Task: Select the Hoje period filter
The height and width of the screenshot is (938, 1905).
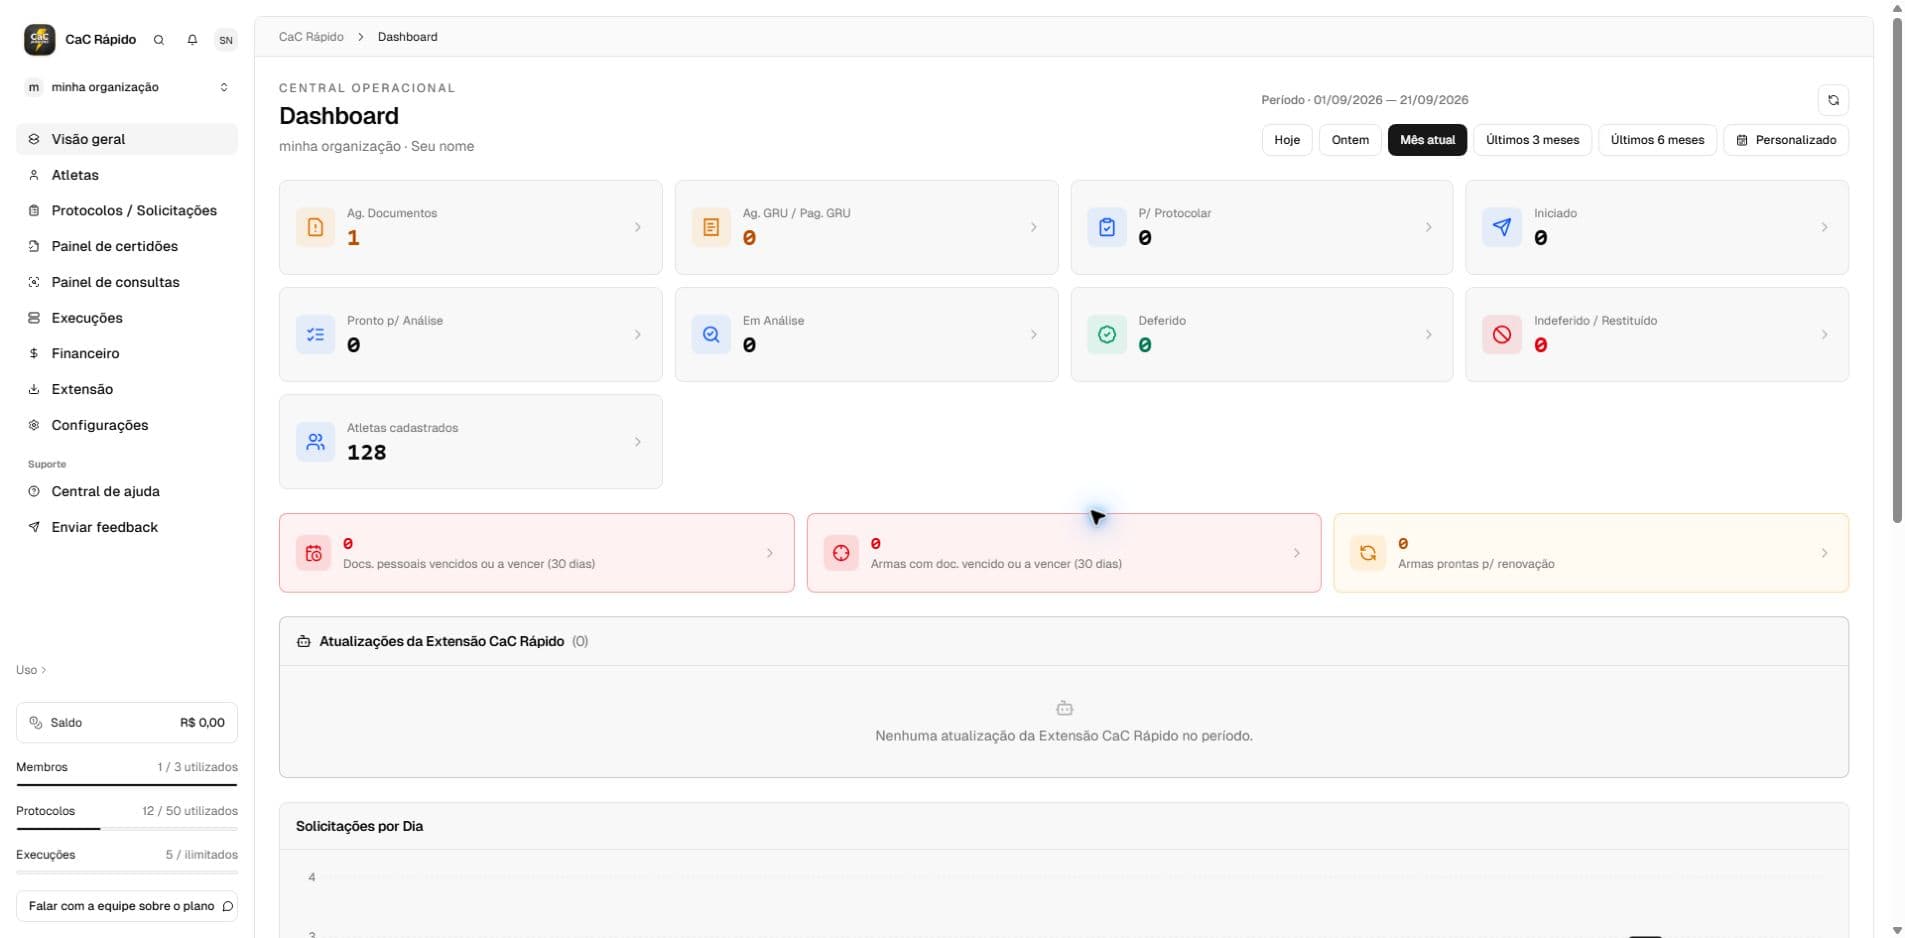Action: click(1287, 140)
